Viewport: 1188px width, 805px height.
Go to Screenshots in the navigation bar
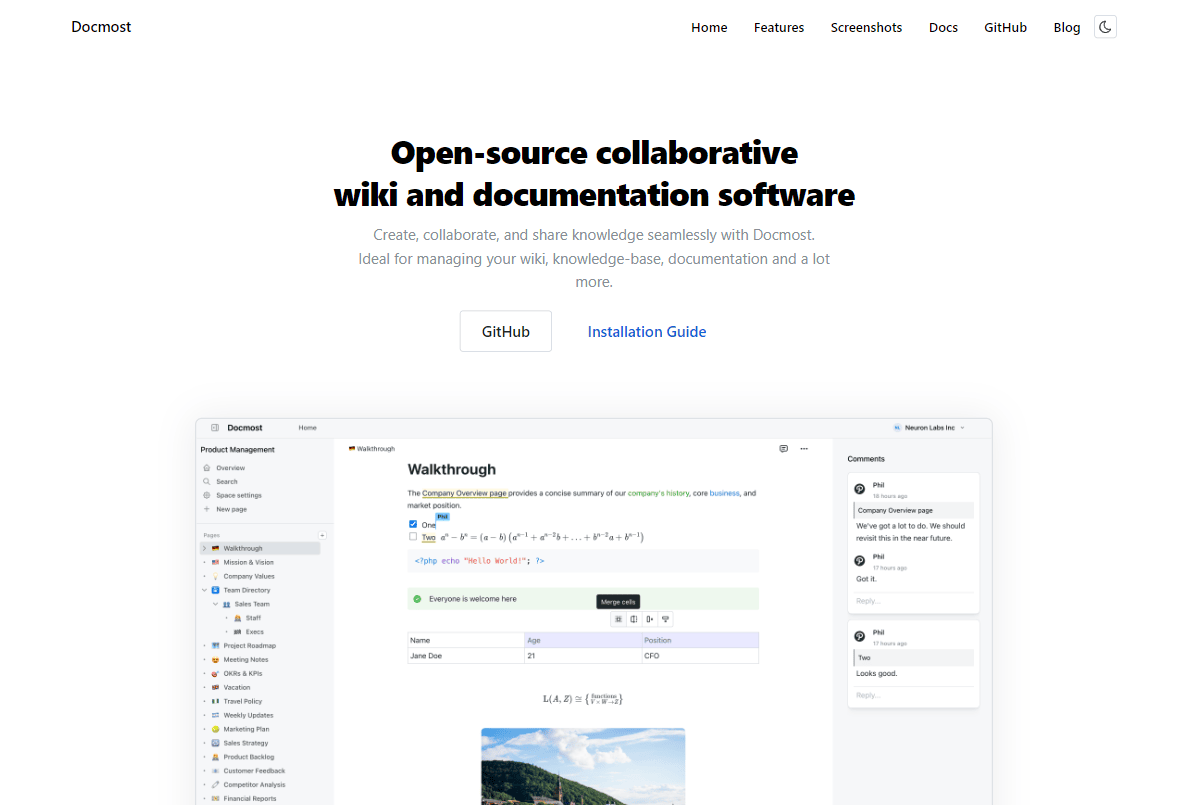pos(866,27)
